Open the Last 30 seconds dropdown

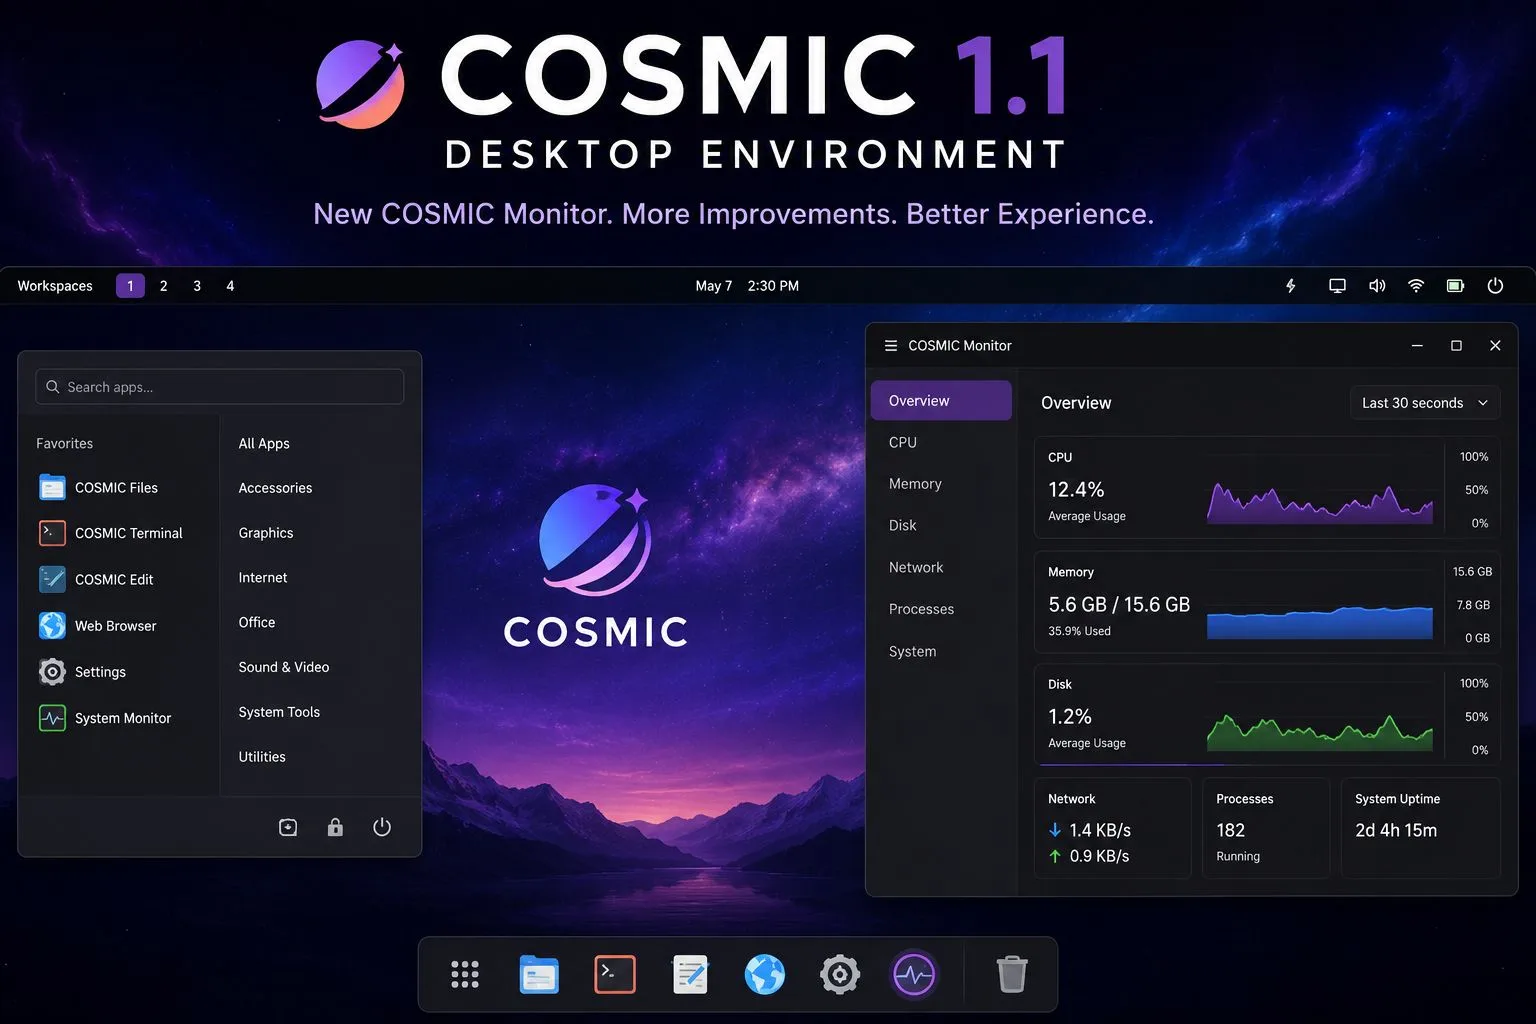pos(1425,403)
